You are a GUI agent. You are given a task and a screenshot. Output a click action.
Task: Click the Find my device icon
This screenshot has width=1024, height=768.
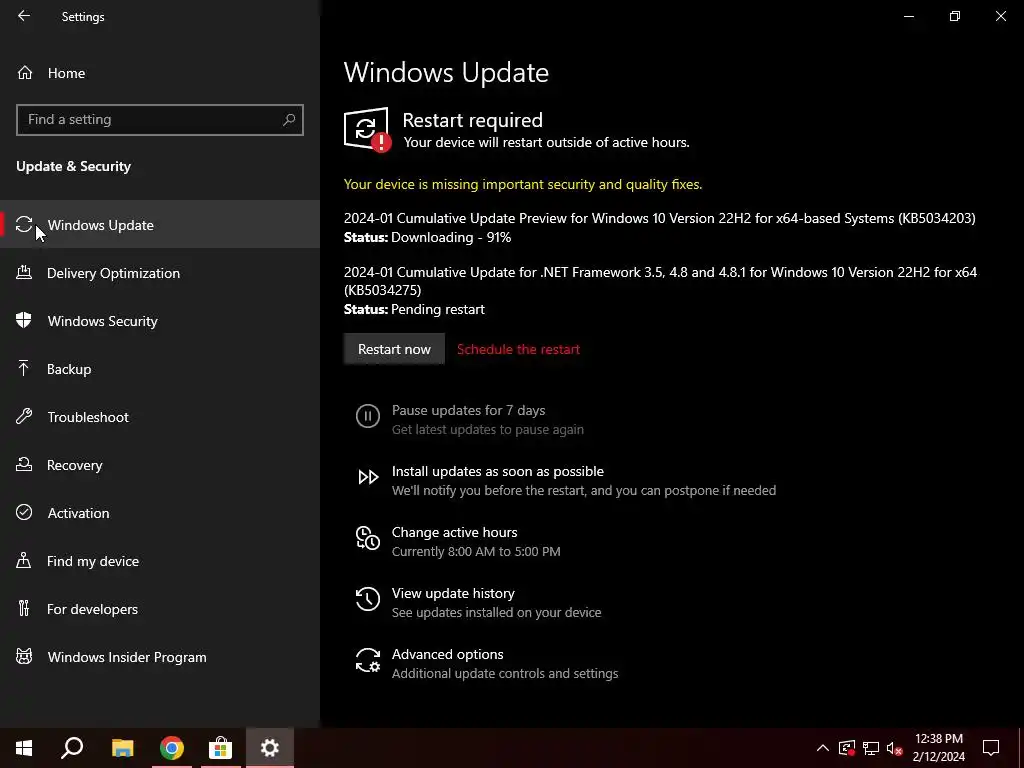click(x=24, y=560)
